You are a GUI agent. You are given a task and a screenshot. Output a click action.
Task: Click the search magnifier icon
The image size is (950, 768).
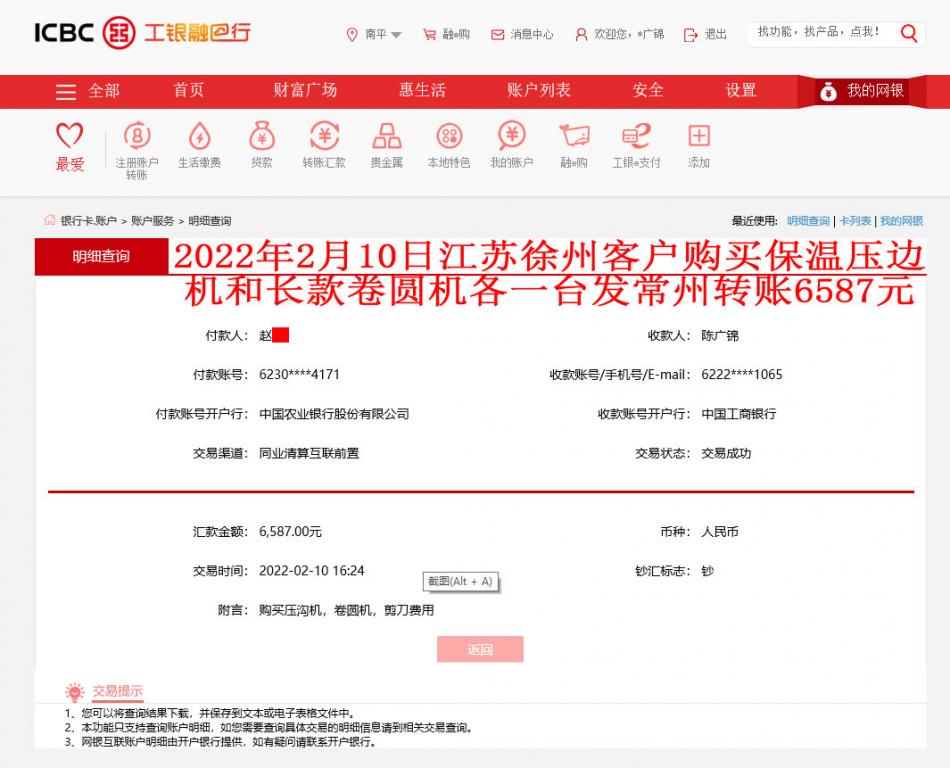point(908,33)
